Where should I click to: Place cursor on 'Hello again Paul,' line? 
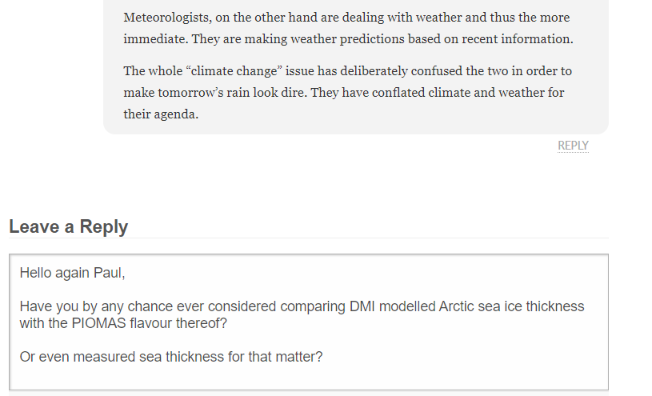coord(72,273)
